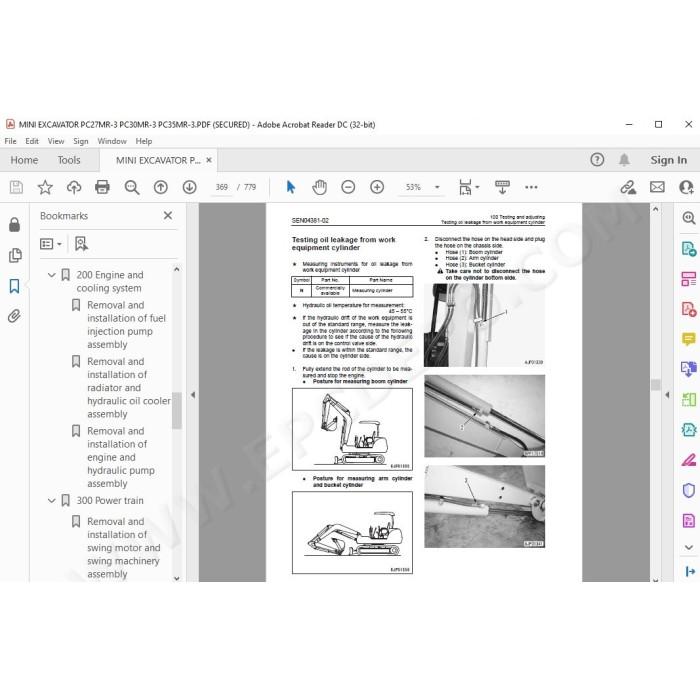700x700 pixels.
Task: Open the Comment tool in right pane
Action: coord(688,339)
